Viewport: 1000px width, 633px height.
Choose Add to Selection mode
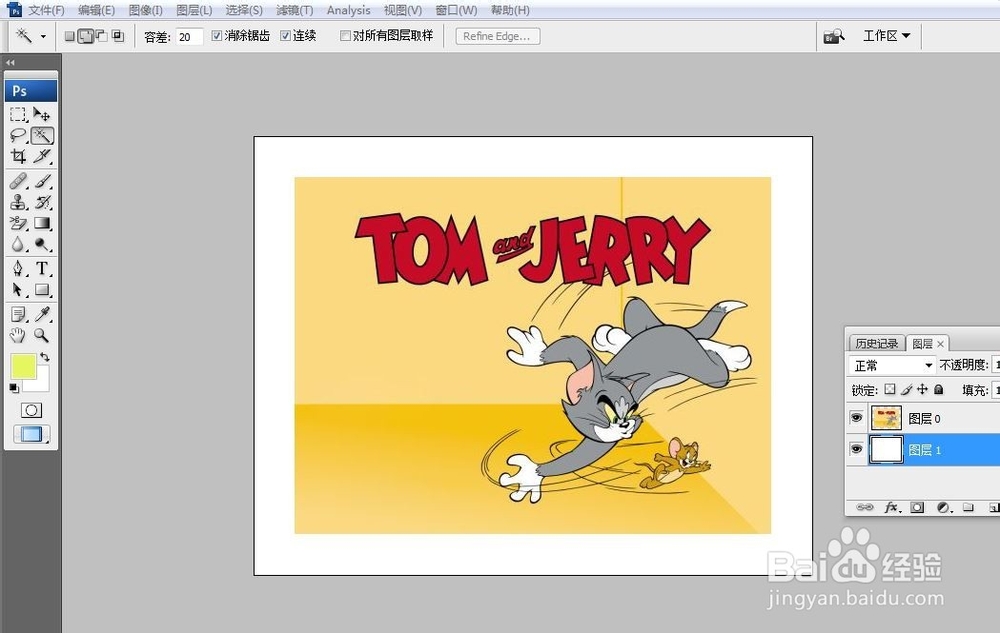click(x=85, y=36)
